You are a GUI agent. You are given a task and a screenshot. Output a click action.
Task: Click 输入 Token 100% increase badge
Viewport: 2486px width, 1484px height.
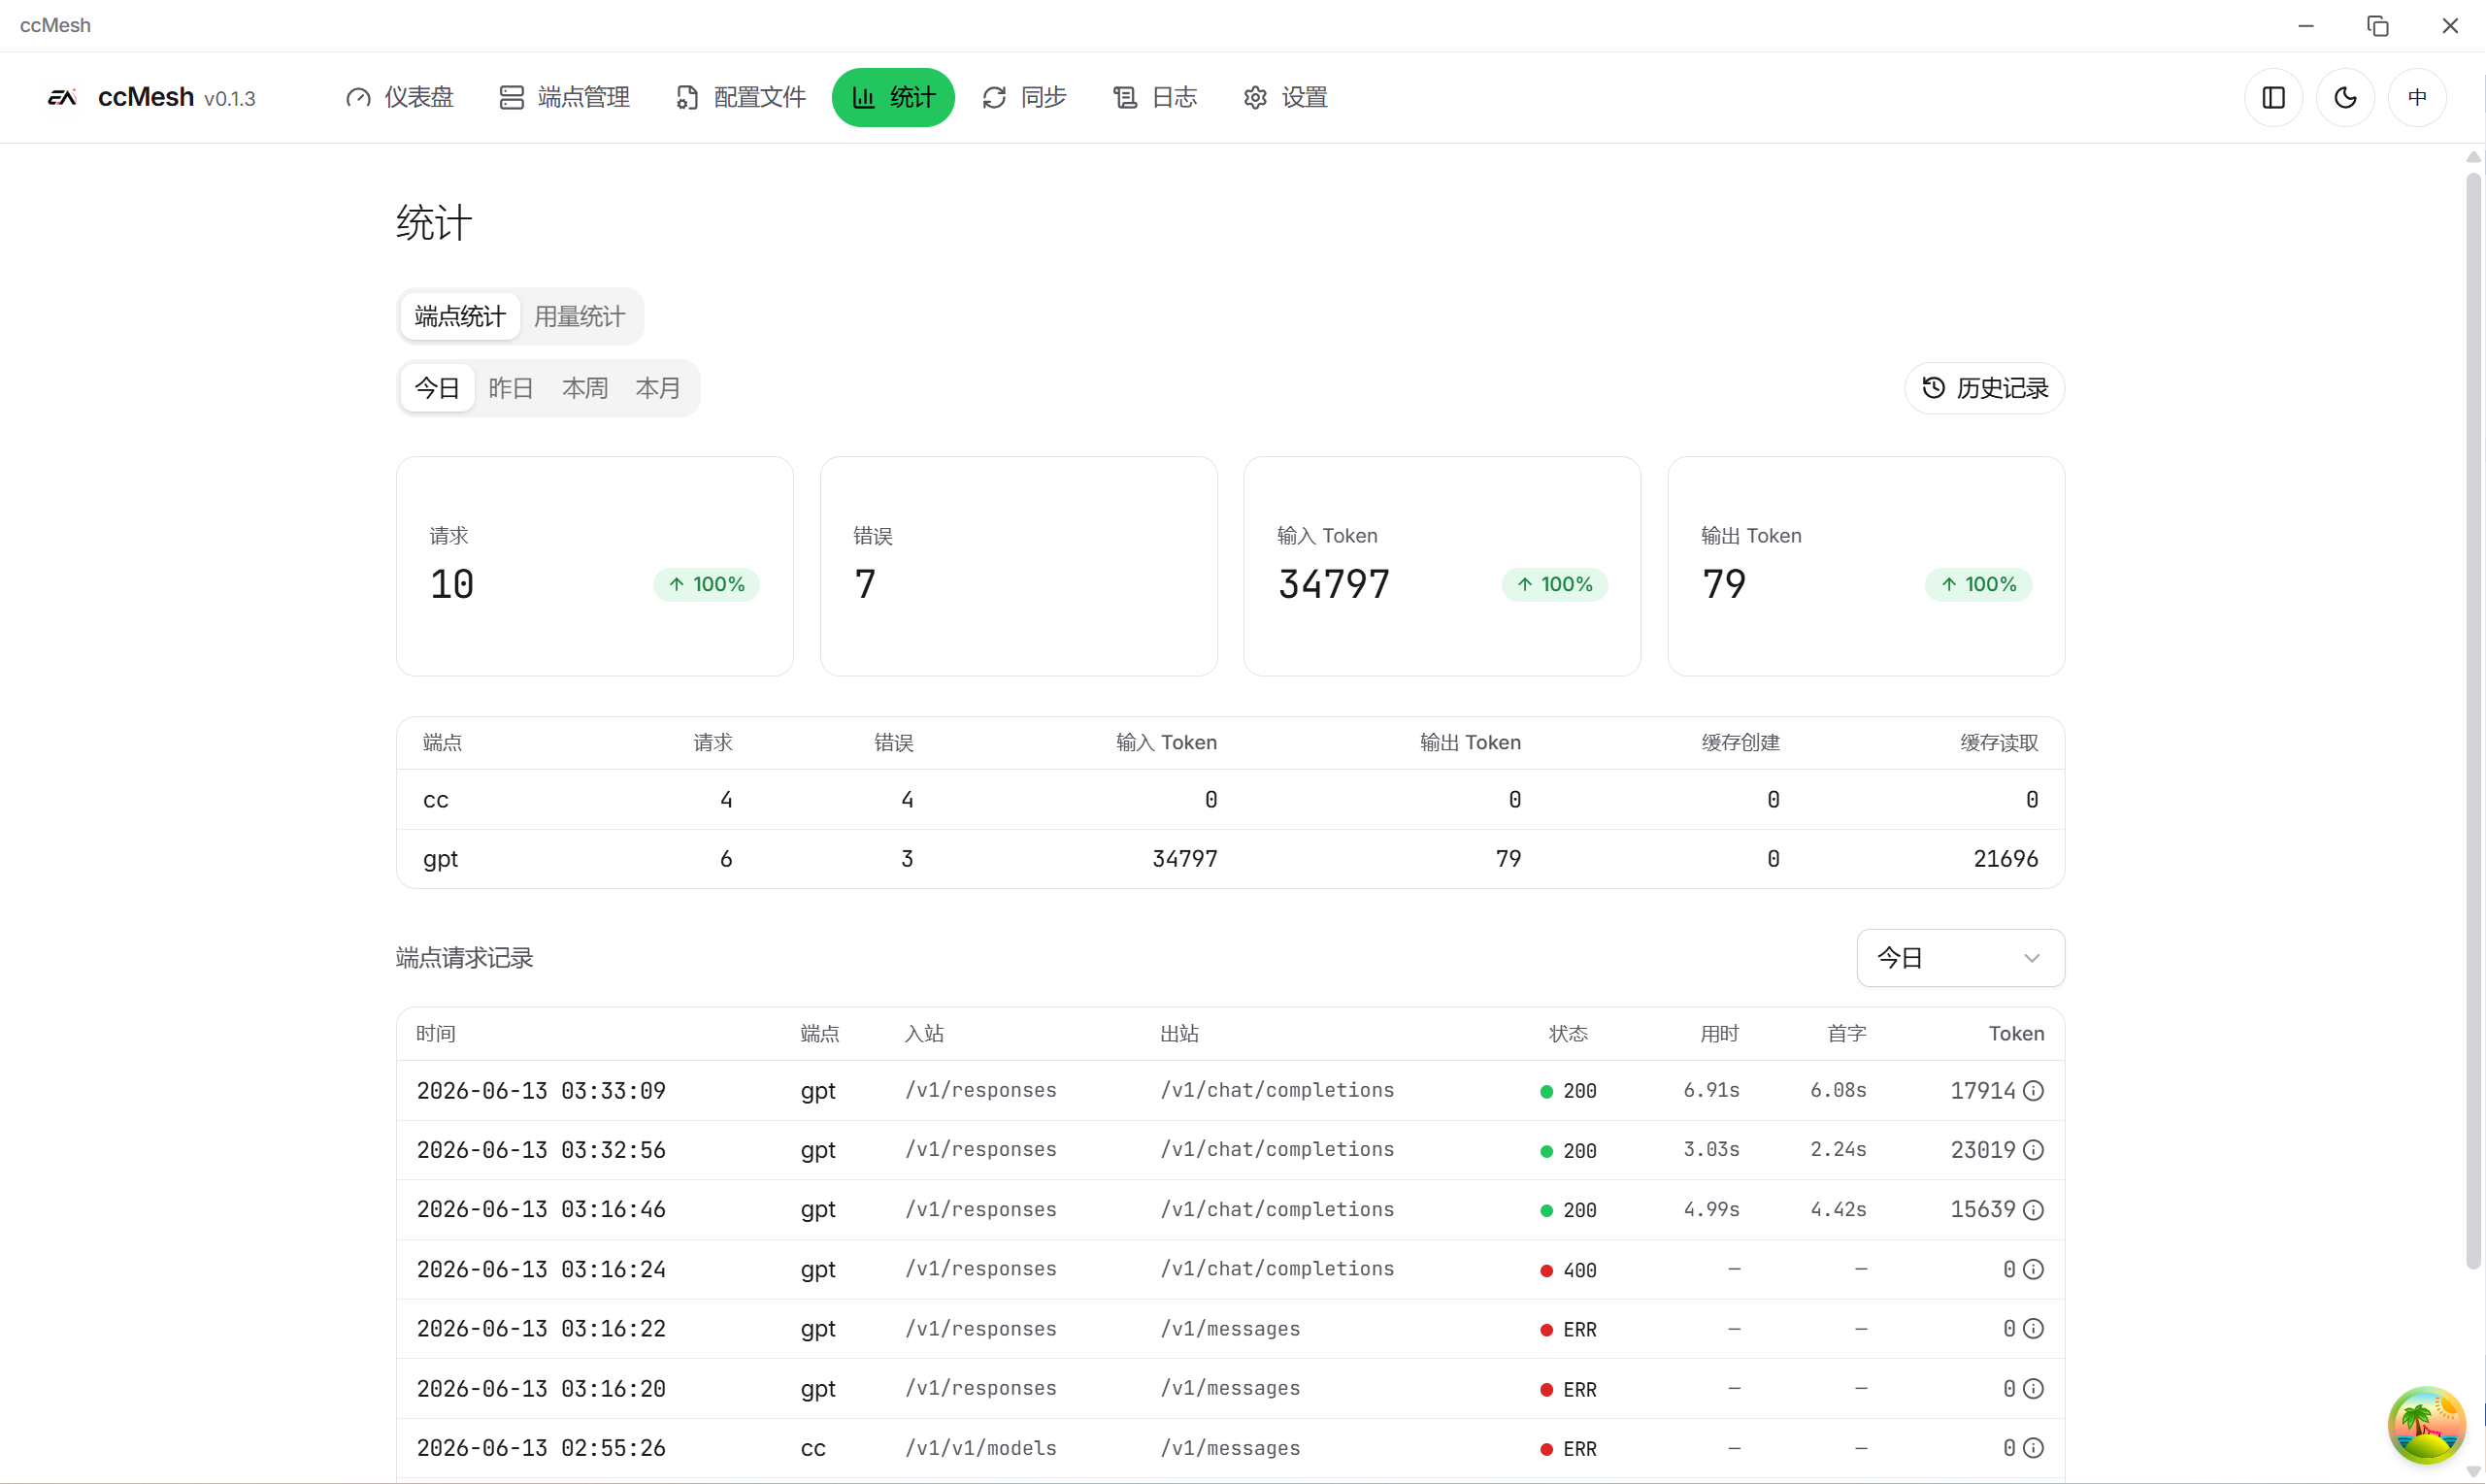1554,584
